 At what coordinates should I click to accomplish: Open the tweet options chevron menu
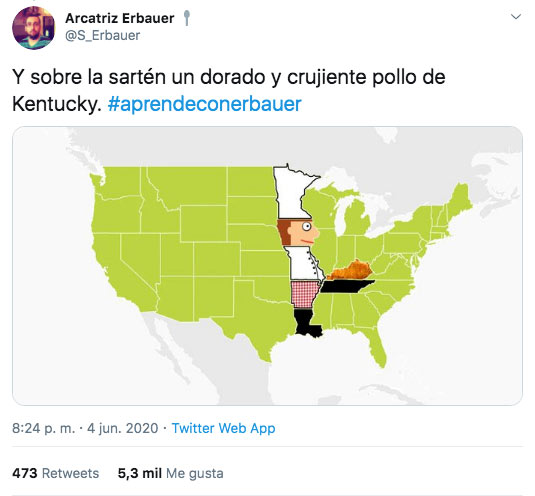coord(516,17)
